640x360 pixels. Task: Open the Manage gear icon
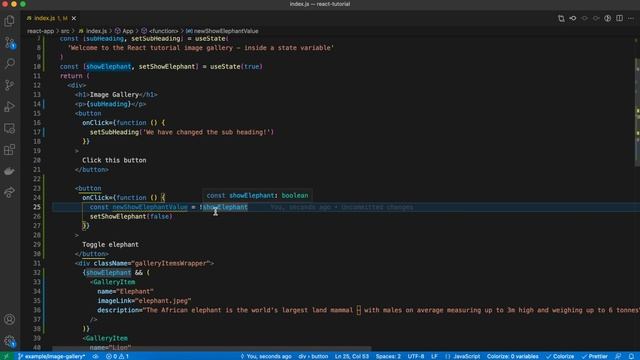pos(9,341)
